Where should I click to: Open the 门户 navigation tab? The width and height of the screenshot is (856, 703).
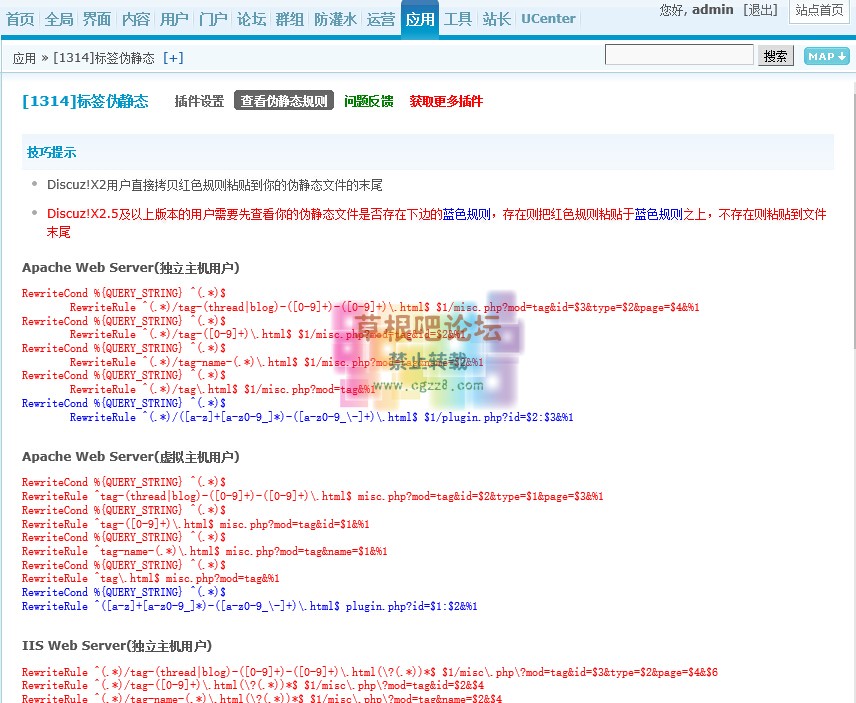click(x=213, y=19)
